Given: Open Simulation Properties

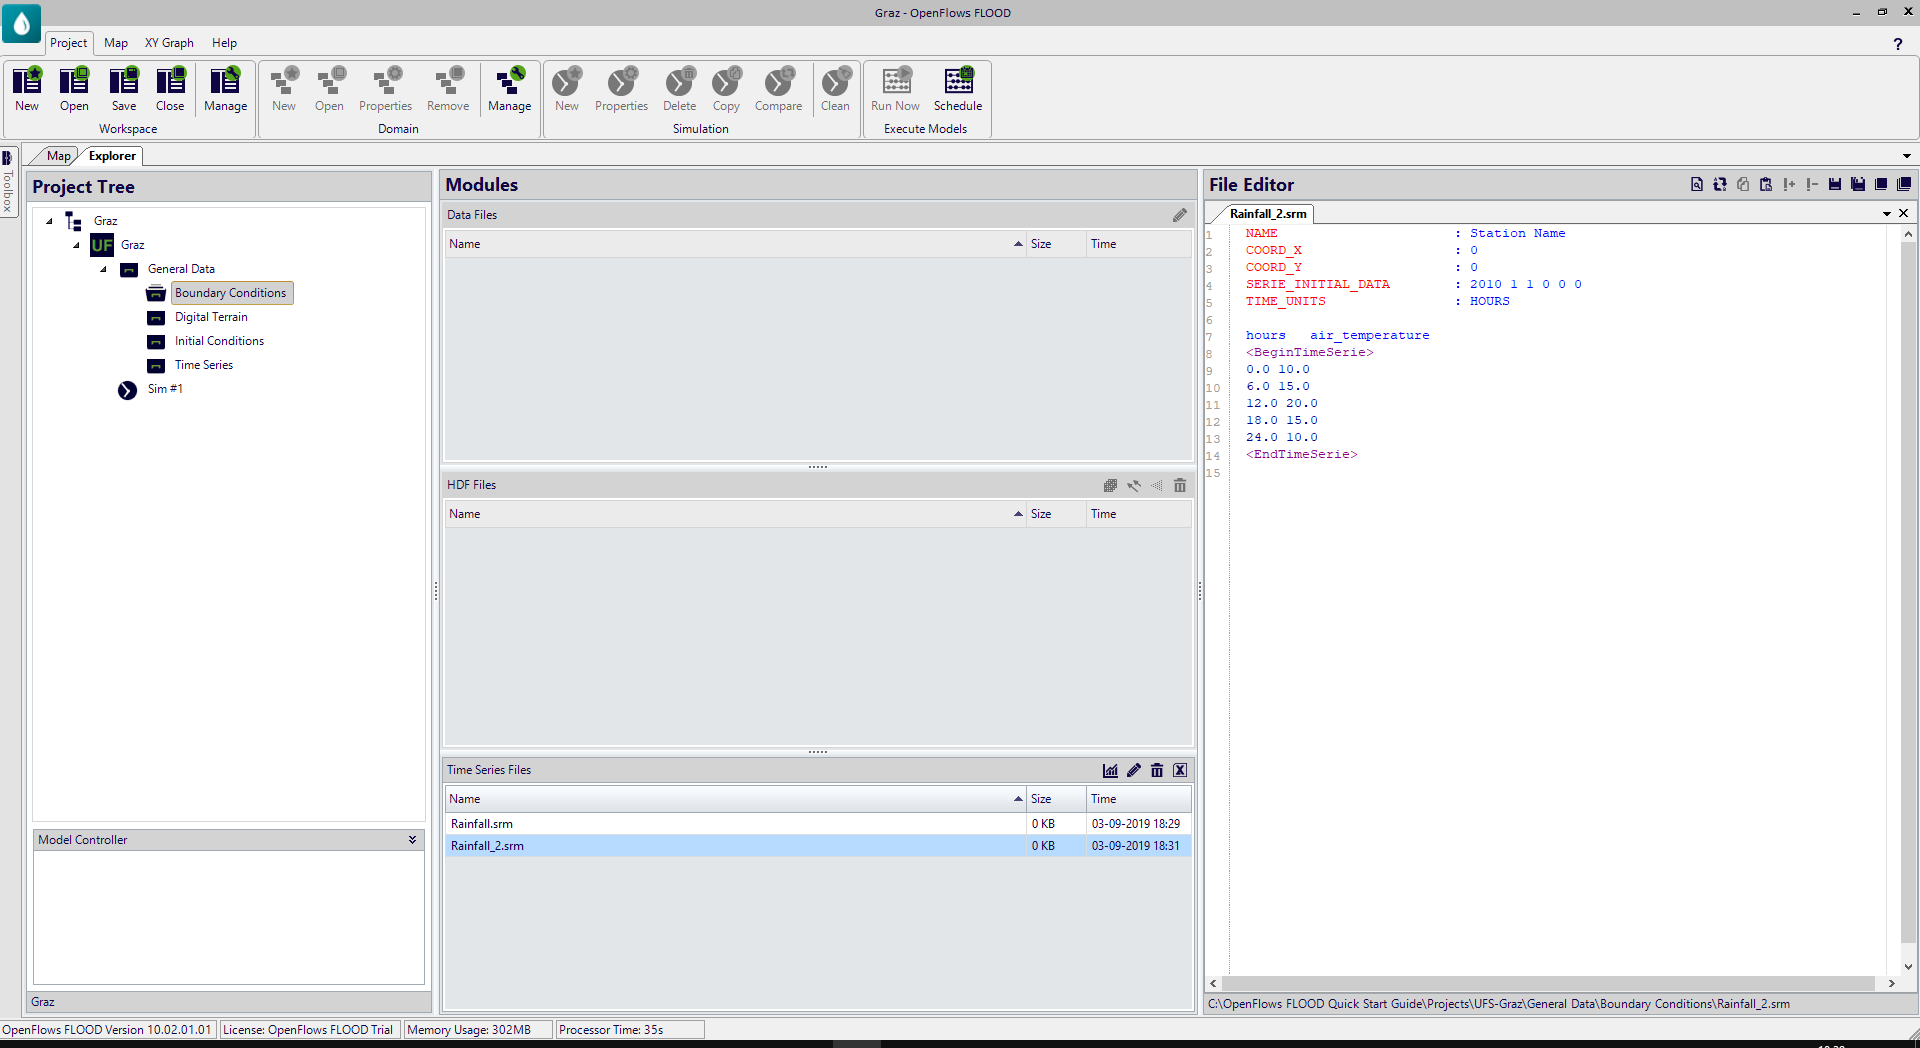Looking at the screenshot, I should pos(622,89).
